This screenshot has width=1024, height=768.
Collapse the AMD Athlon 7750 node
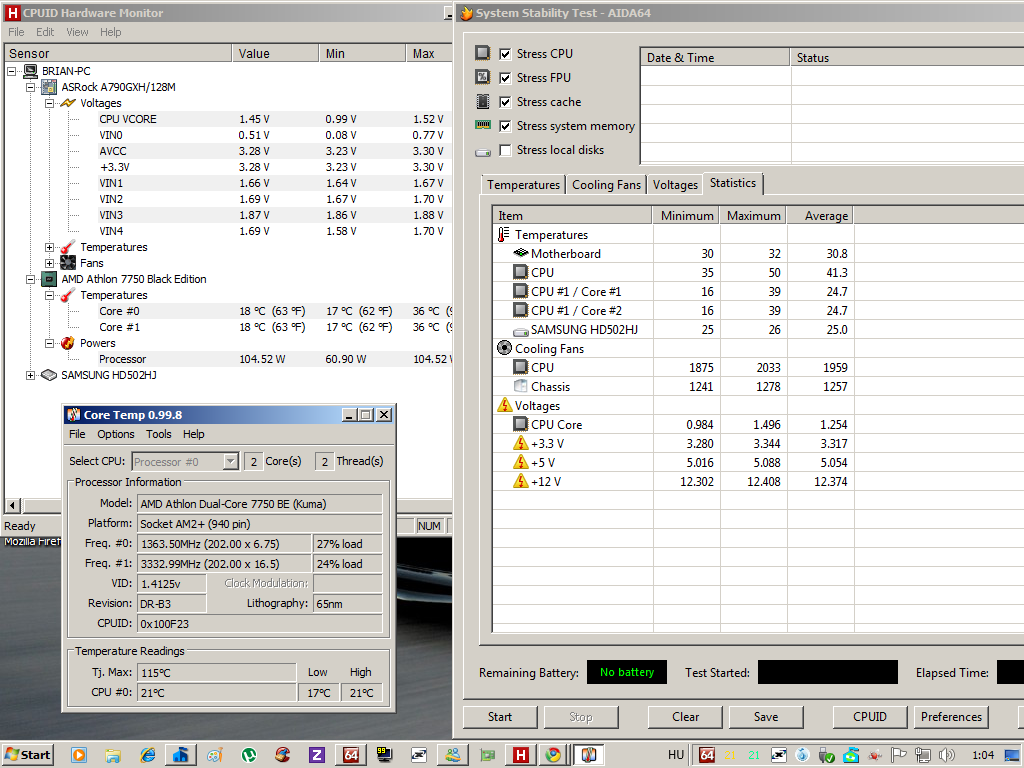[x=30, y=279]
